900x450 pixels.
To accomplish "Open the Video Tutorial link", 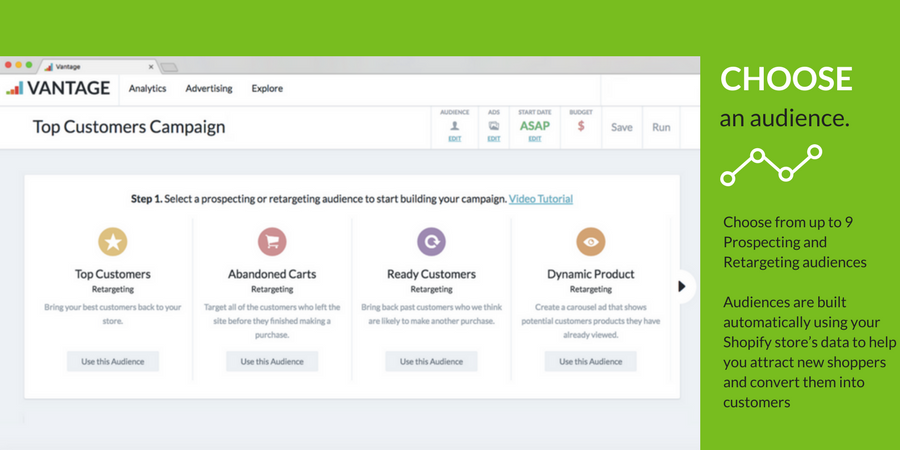I will (541, 199).
